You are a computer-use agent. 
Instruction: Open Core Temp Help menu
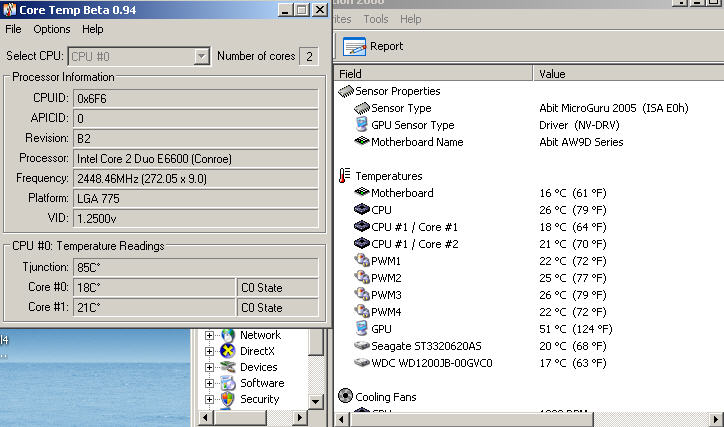[92, 29]
